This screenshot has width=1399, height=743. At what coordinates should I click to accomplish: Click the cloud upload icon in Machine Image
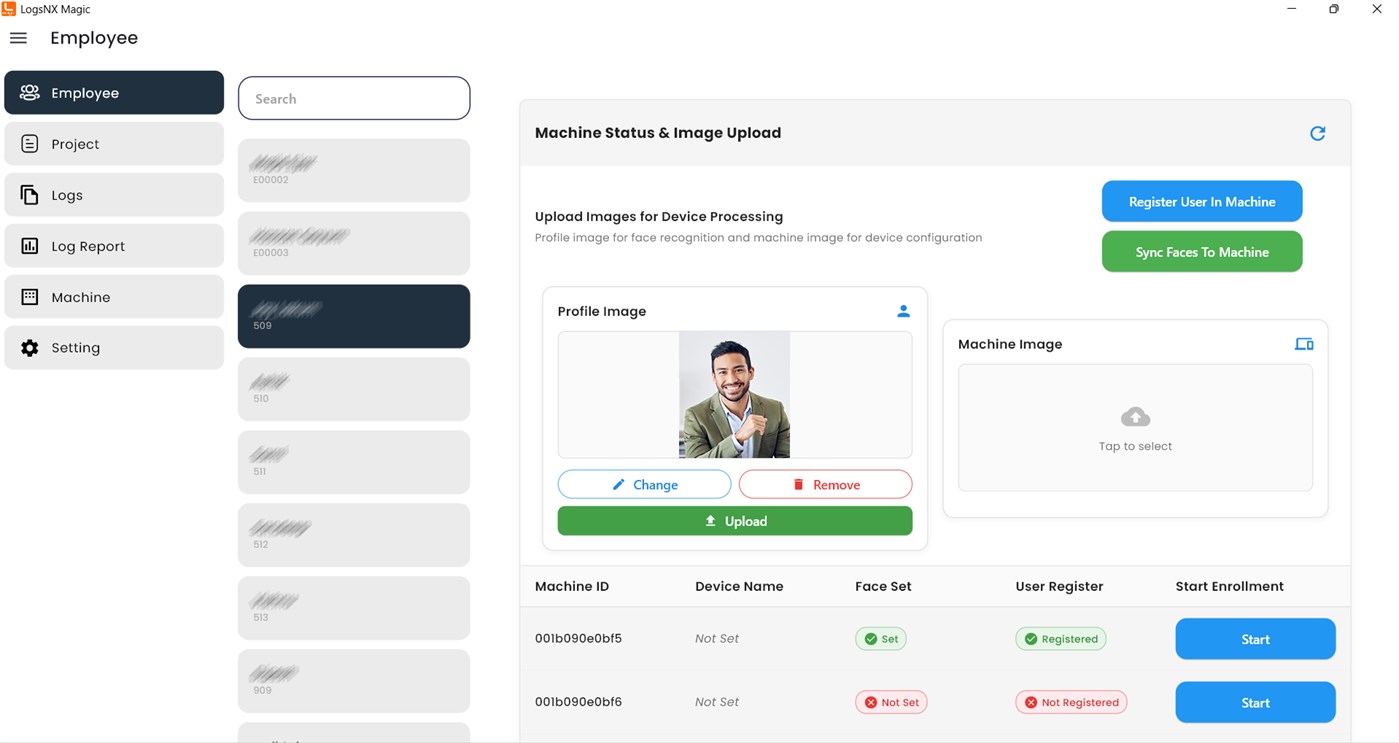coord(1135,417)
